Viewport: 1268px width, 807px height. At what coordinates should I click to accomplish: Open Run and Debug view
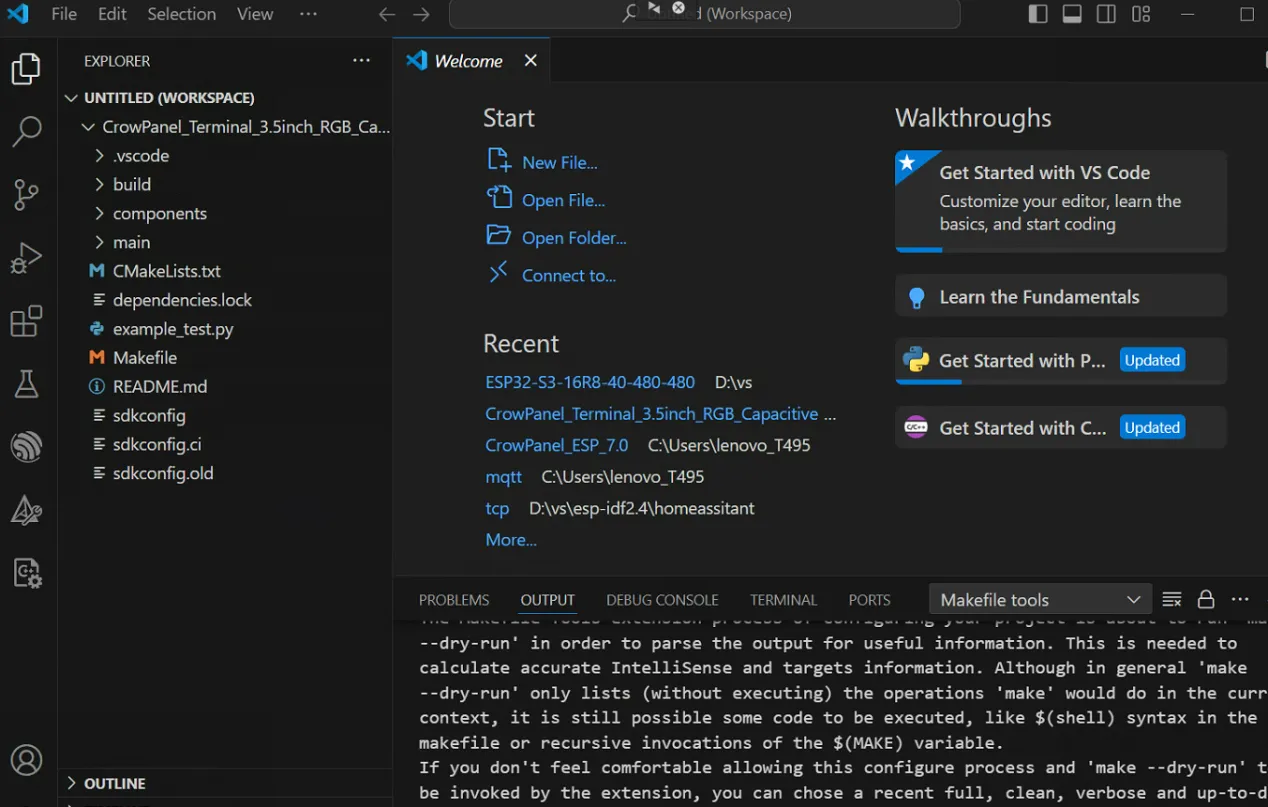pos(27,258)
